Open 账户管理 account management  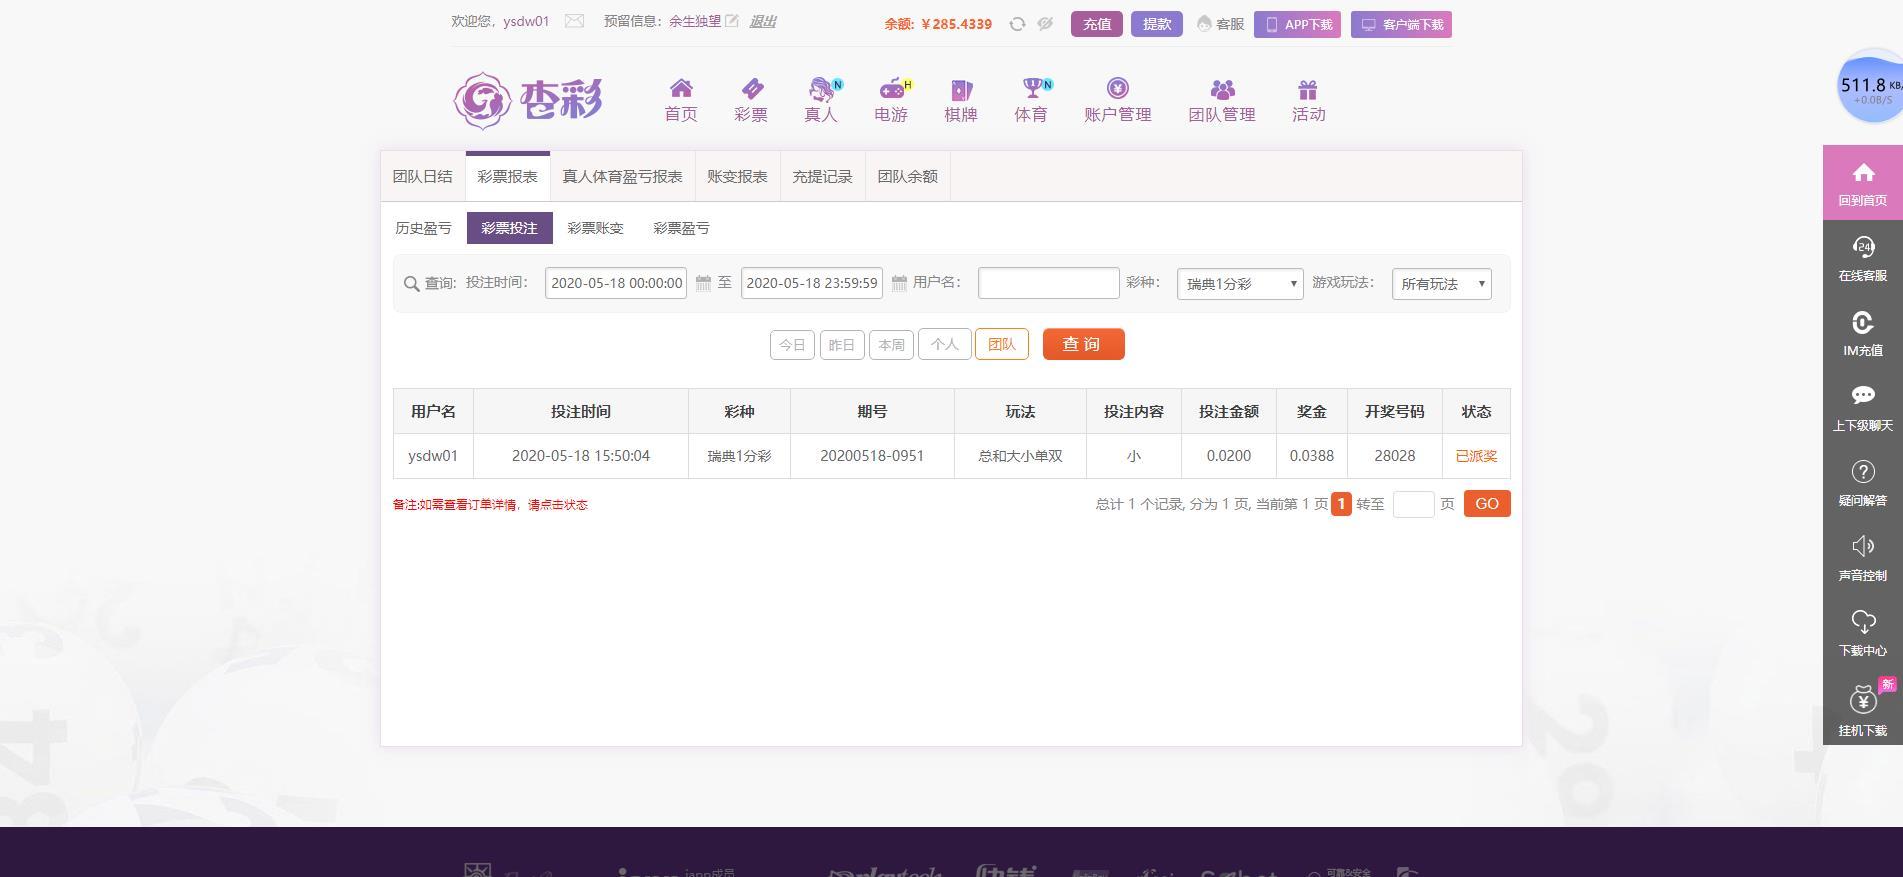click(1118, 100)
